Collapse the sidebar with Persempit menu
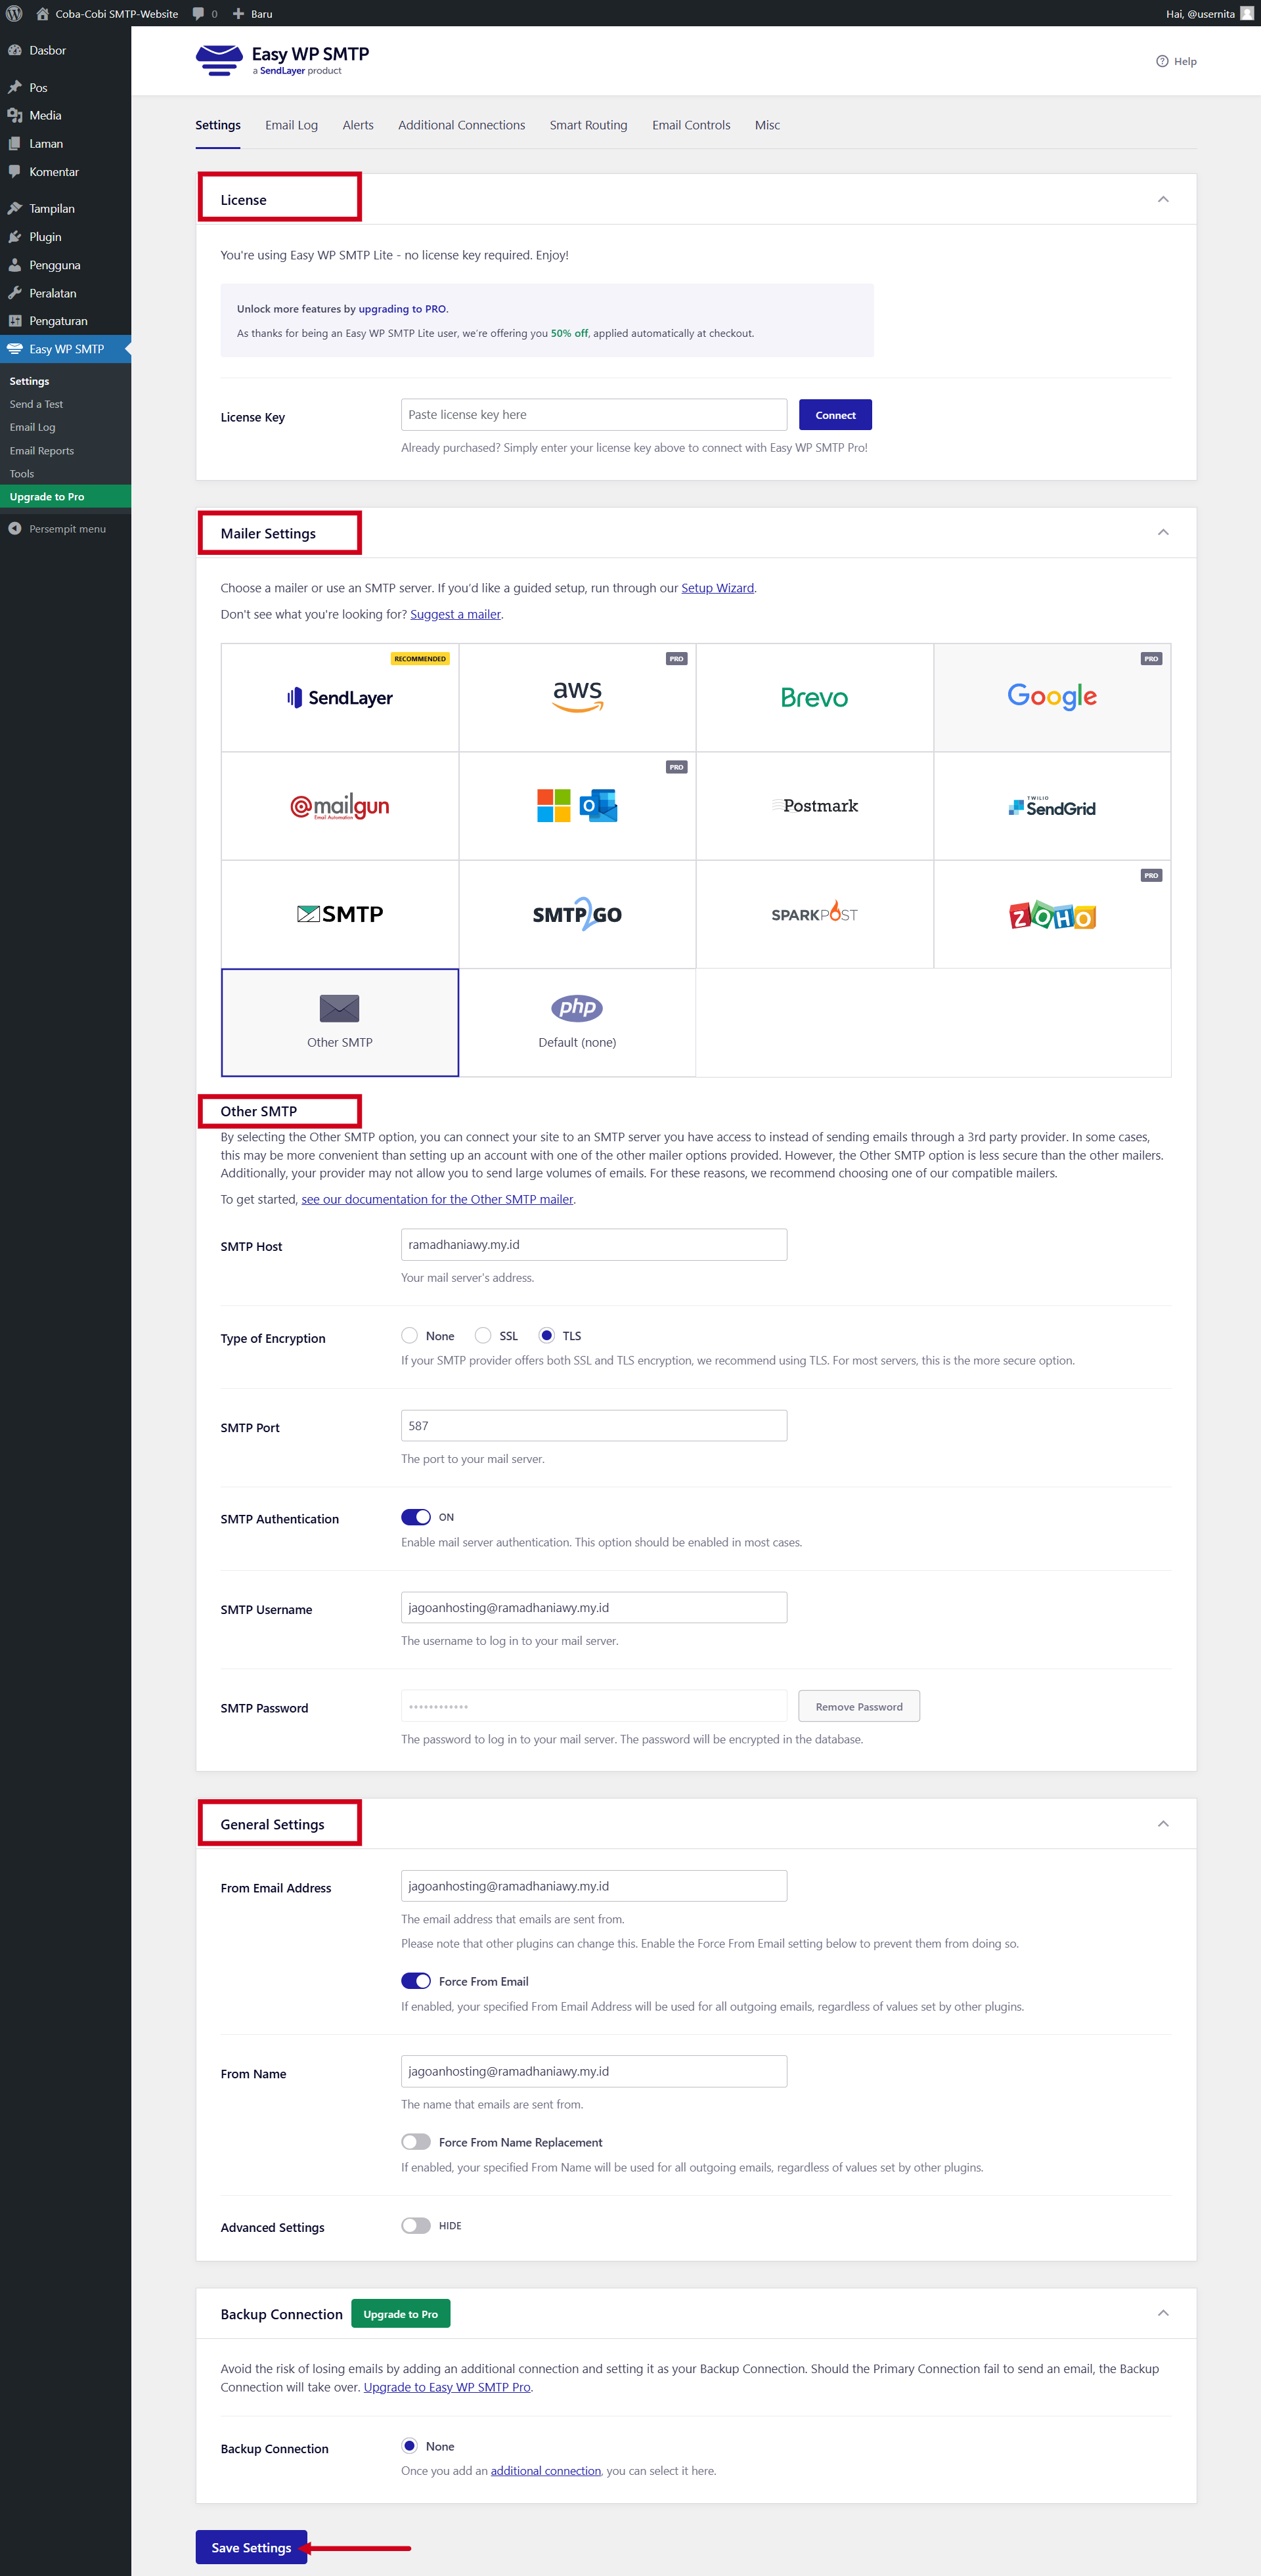 coord(65,529)
